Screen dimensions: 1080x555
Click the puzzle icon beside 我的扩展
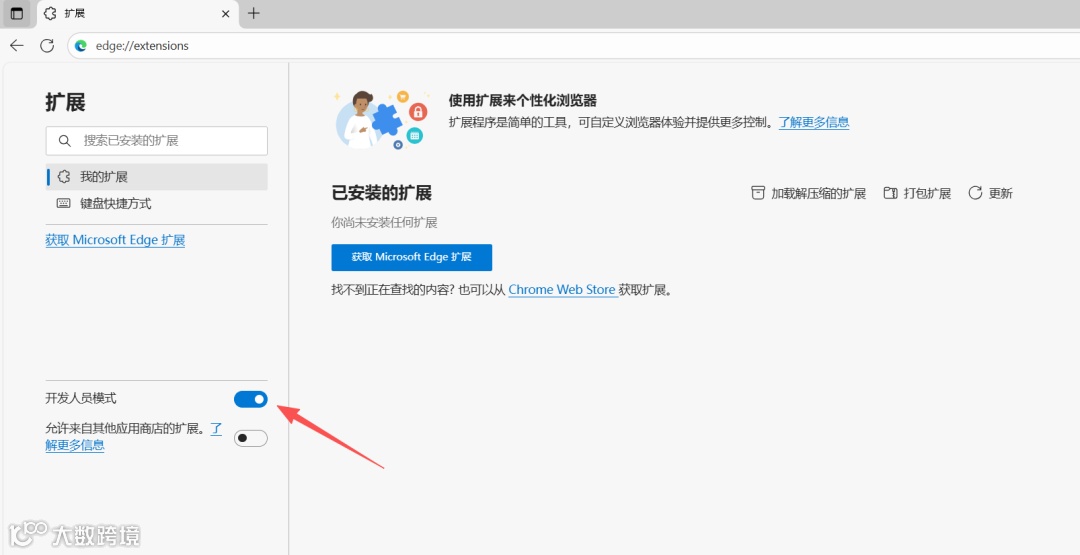pos(64,177)
